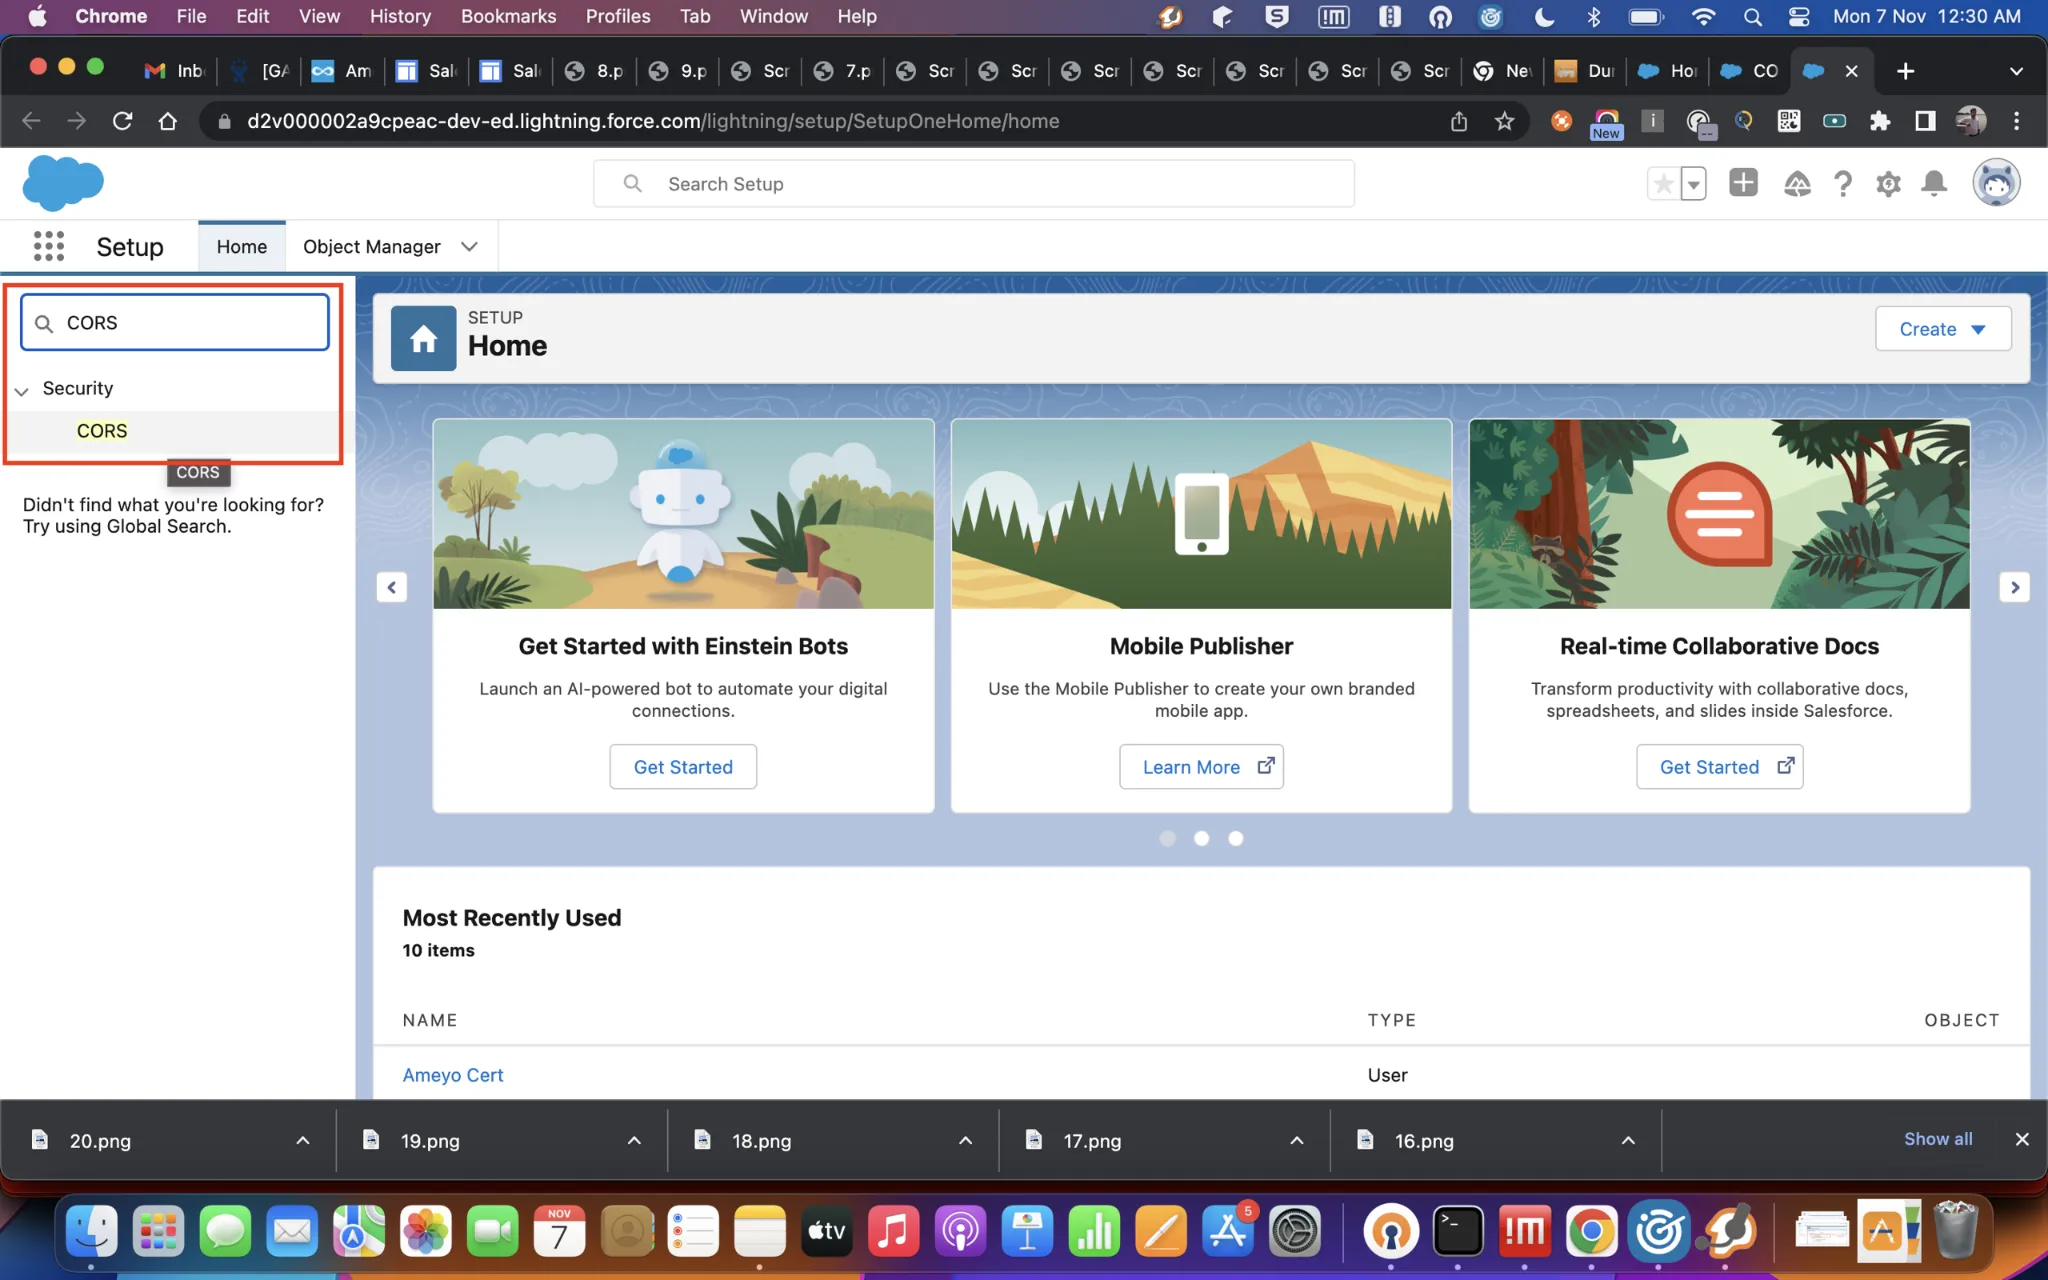Click Get Started for Einstein Bots

click(683, 767)
